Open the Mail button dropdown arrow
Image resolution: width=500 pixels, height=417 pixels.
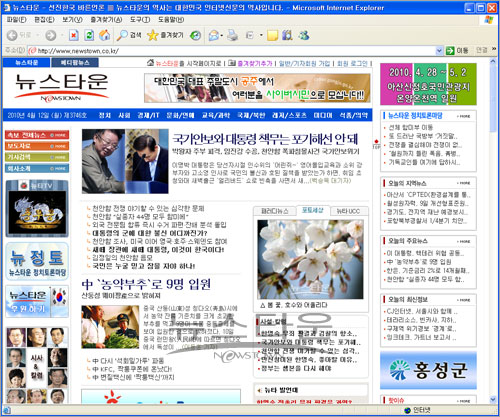click(222, 35)
